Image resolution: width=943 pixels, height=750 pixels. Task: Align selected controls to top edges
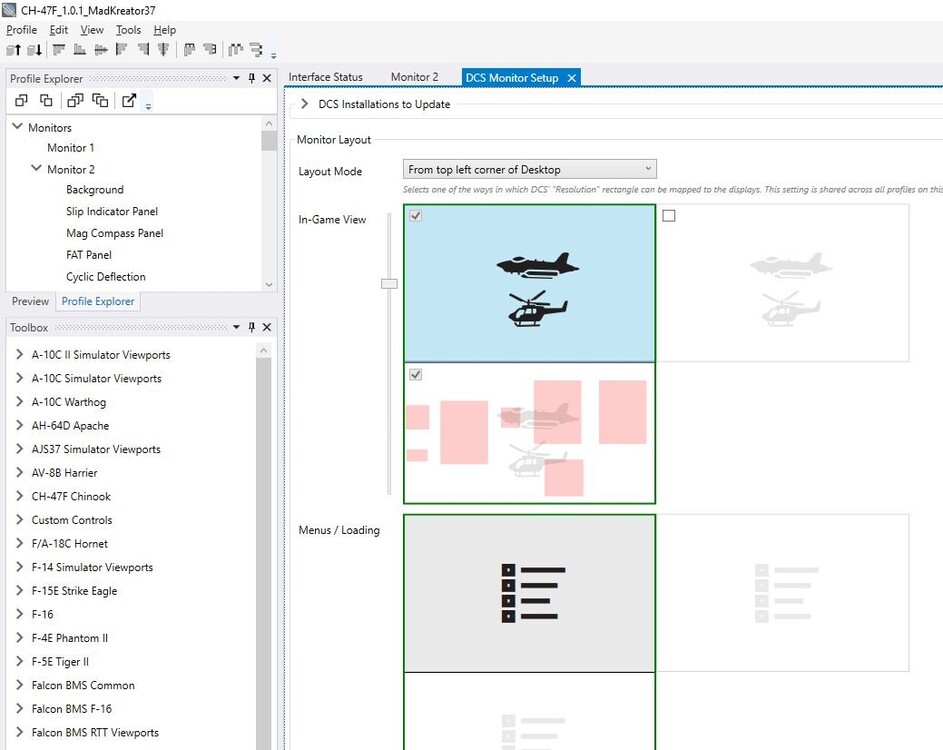point(59,49)
